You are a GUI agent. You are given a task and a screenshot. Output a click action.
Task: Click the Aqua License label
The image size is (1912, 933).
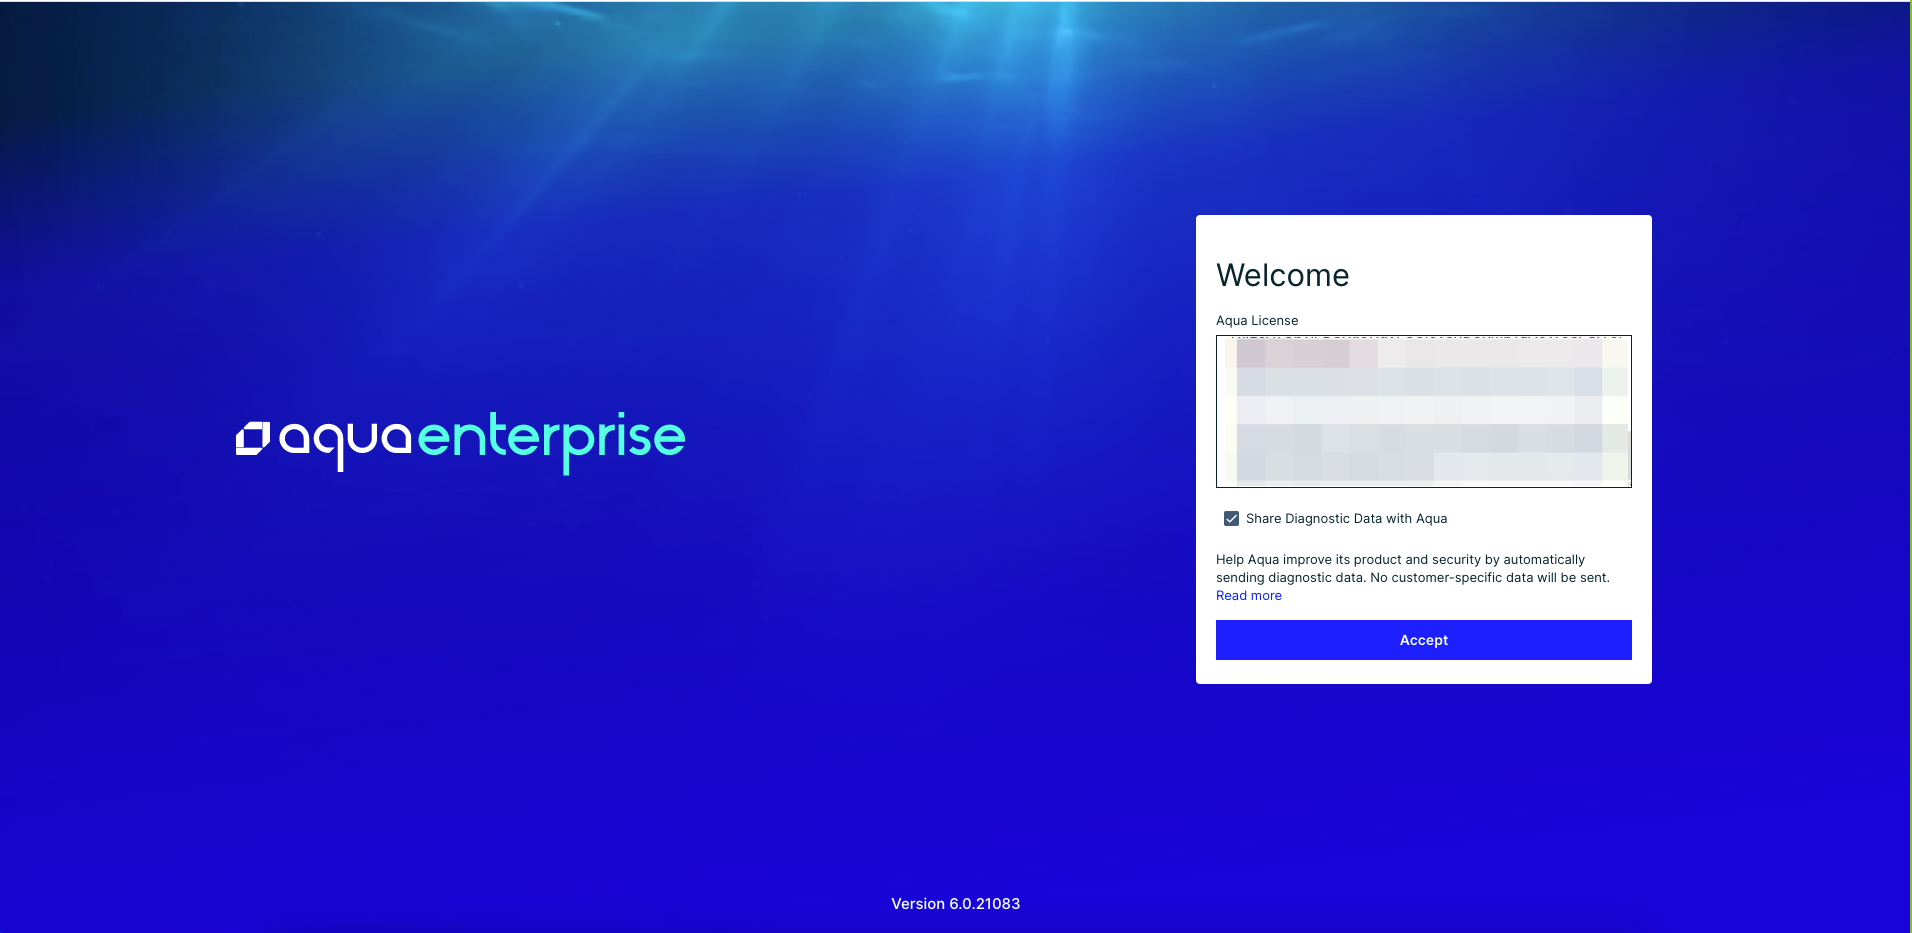click(x=1257, y=321)
